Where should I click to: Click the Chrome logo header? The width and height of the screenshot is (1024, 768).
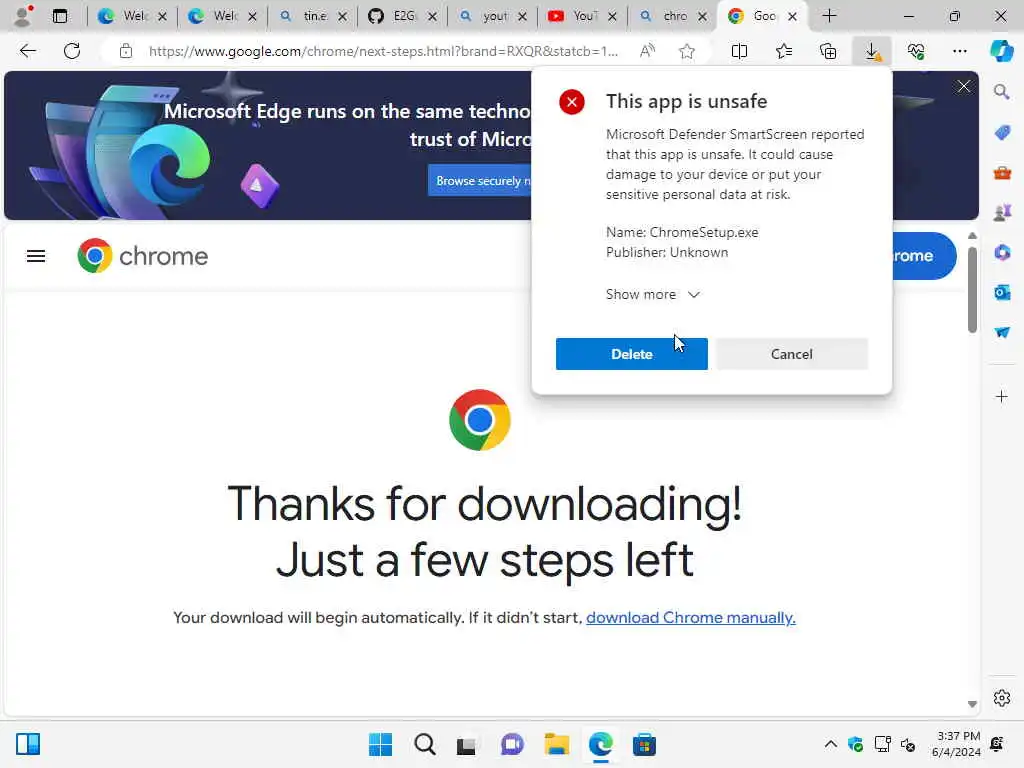point(142,256)
